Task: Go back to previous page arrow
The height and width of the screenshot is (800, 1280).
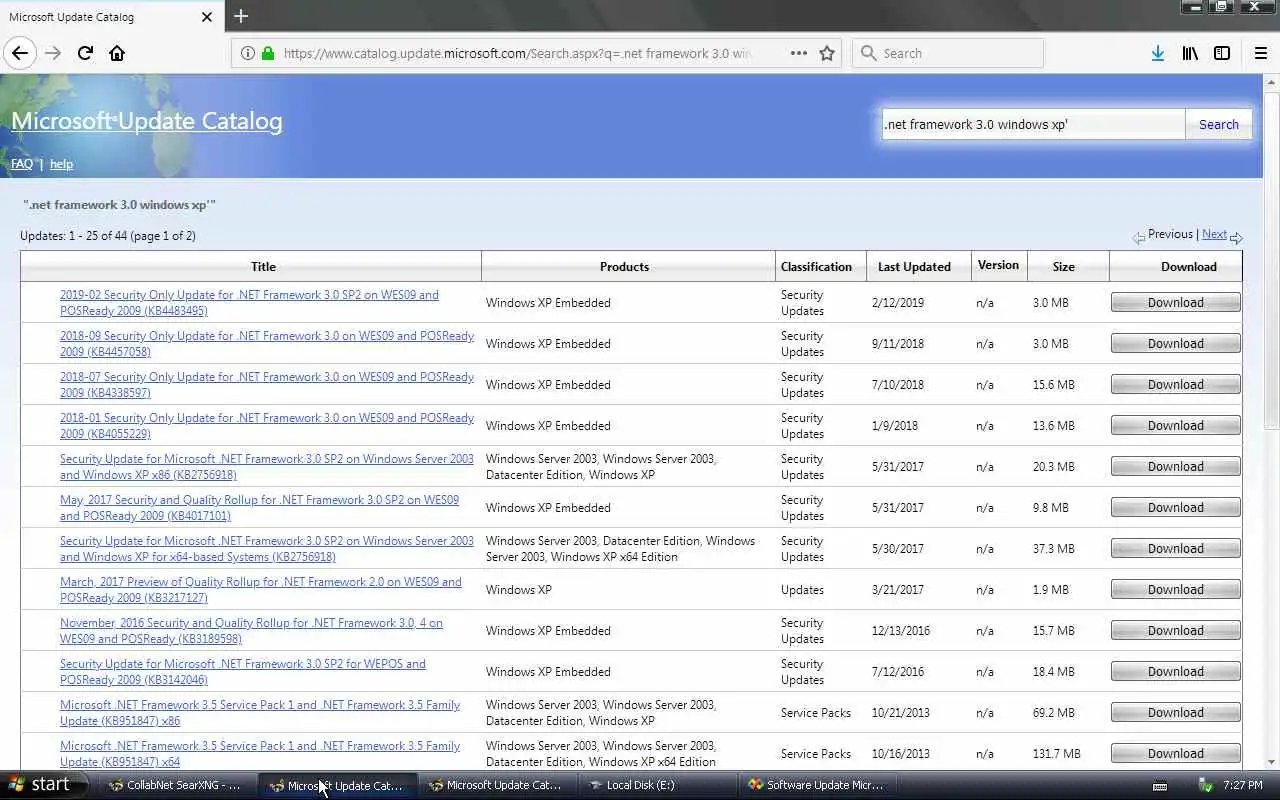Action: (20, 53)
